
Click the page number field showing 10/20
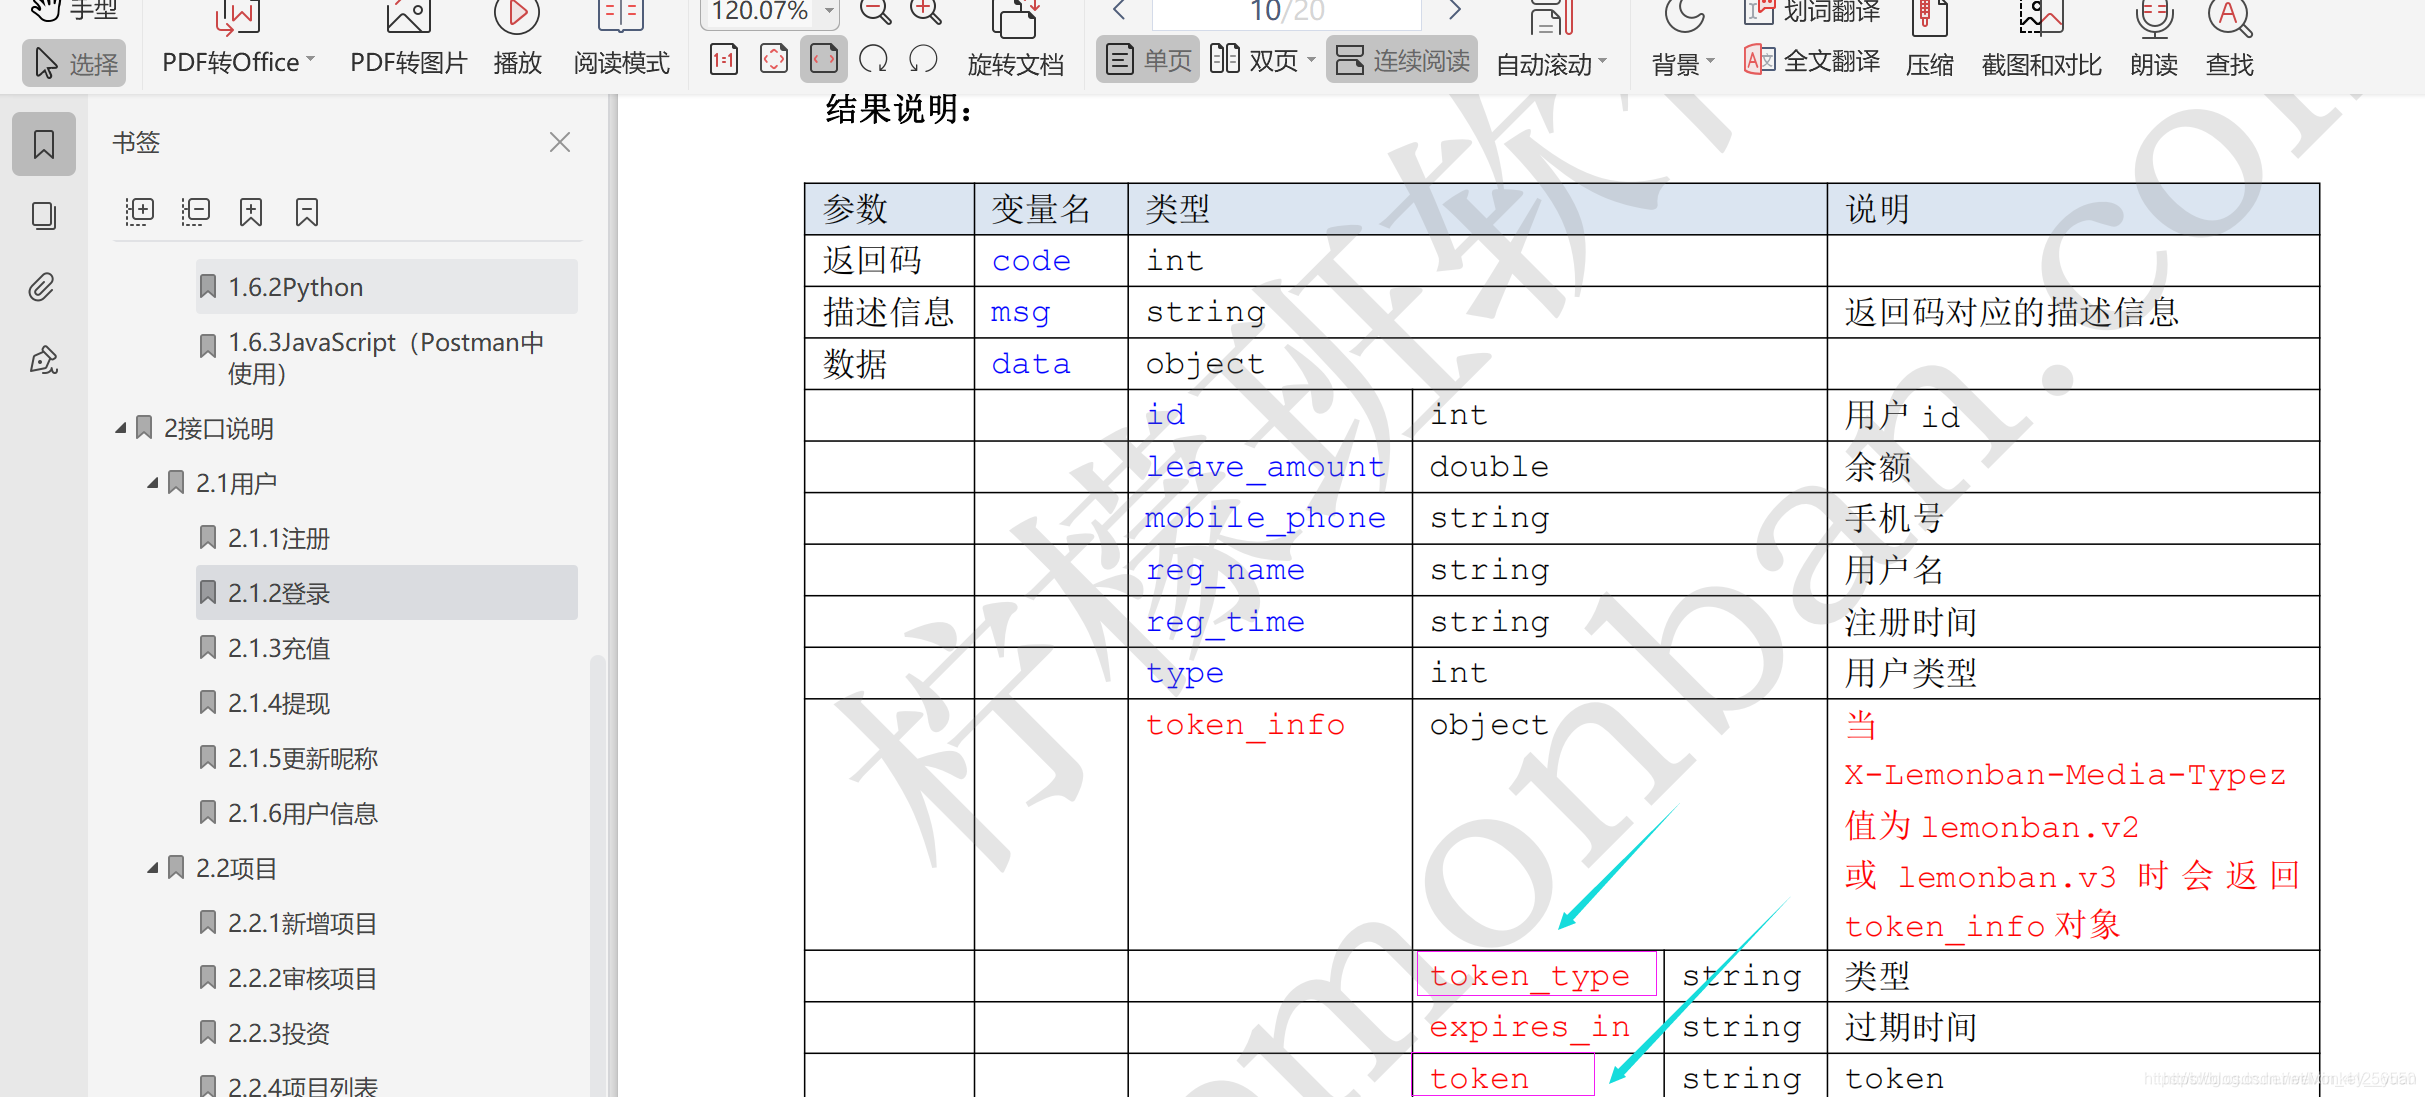click(x=1287, y=12)
